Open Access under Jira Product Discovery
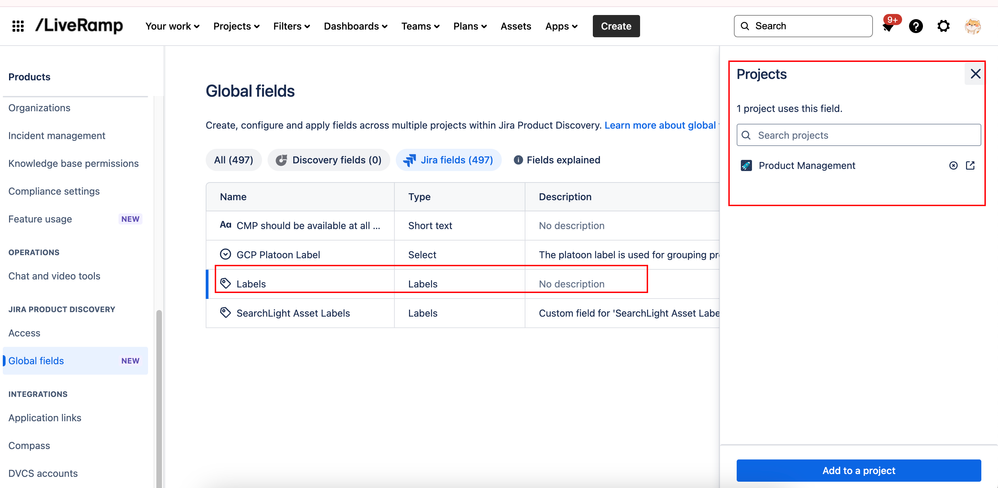The width and height of the screenshot is (998, 488). click(x=24, y=333)
